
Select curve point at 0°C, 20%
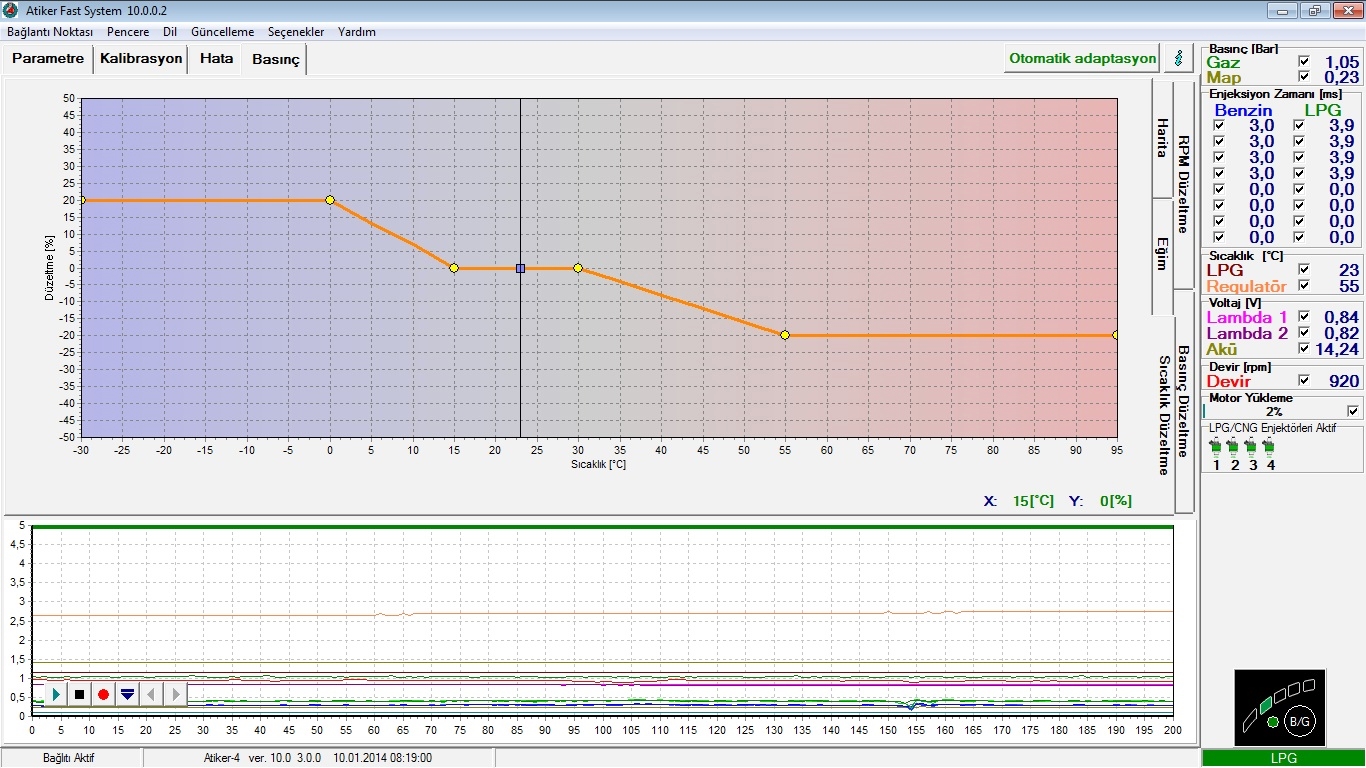click(330, 200)
